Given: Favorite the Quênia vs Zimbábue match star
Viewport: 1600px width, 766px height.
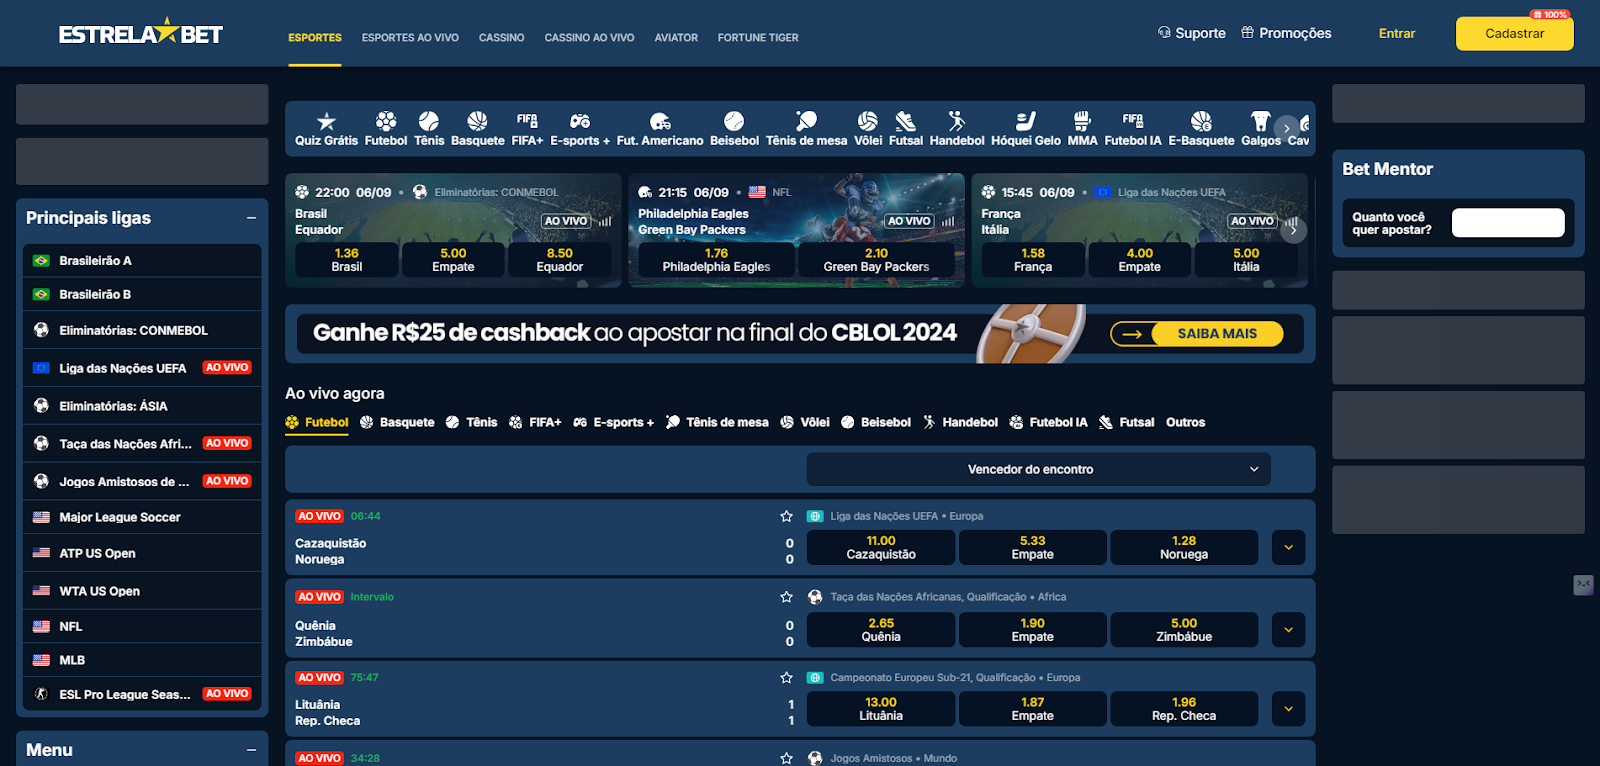Looking at the screenshot, I should (786, 597).
